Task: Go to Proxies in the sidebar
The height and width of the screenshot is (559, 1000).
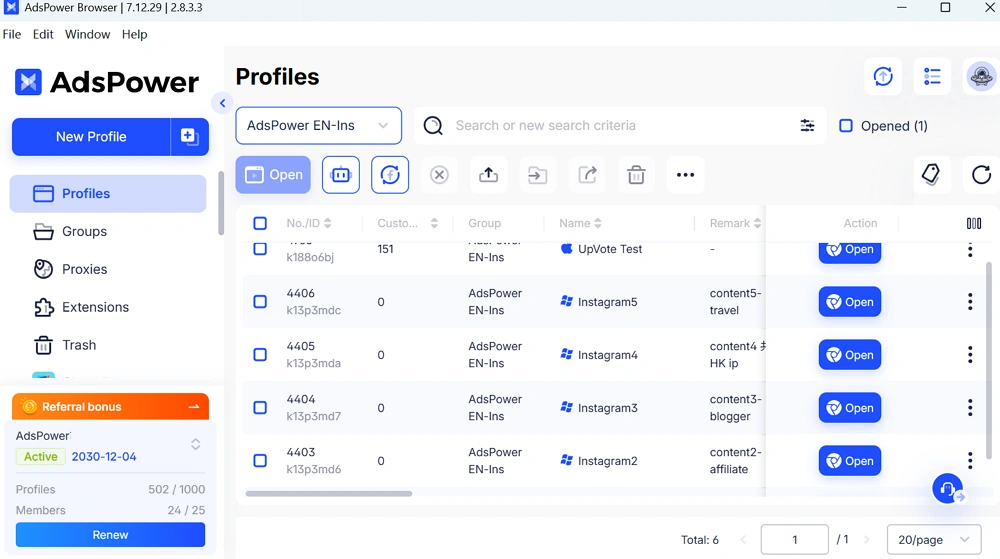Action: (84, 269)
